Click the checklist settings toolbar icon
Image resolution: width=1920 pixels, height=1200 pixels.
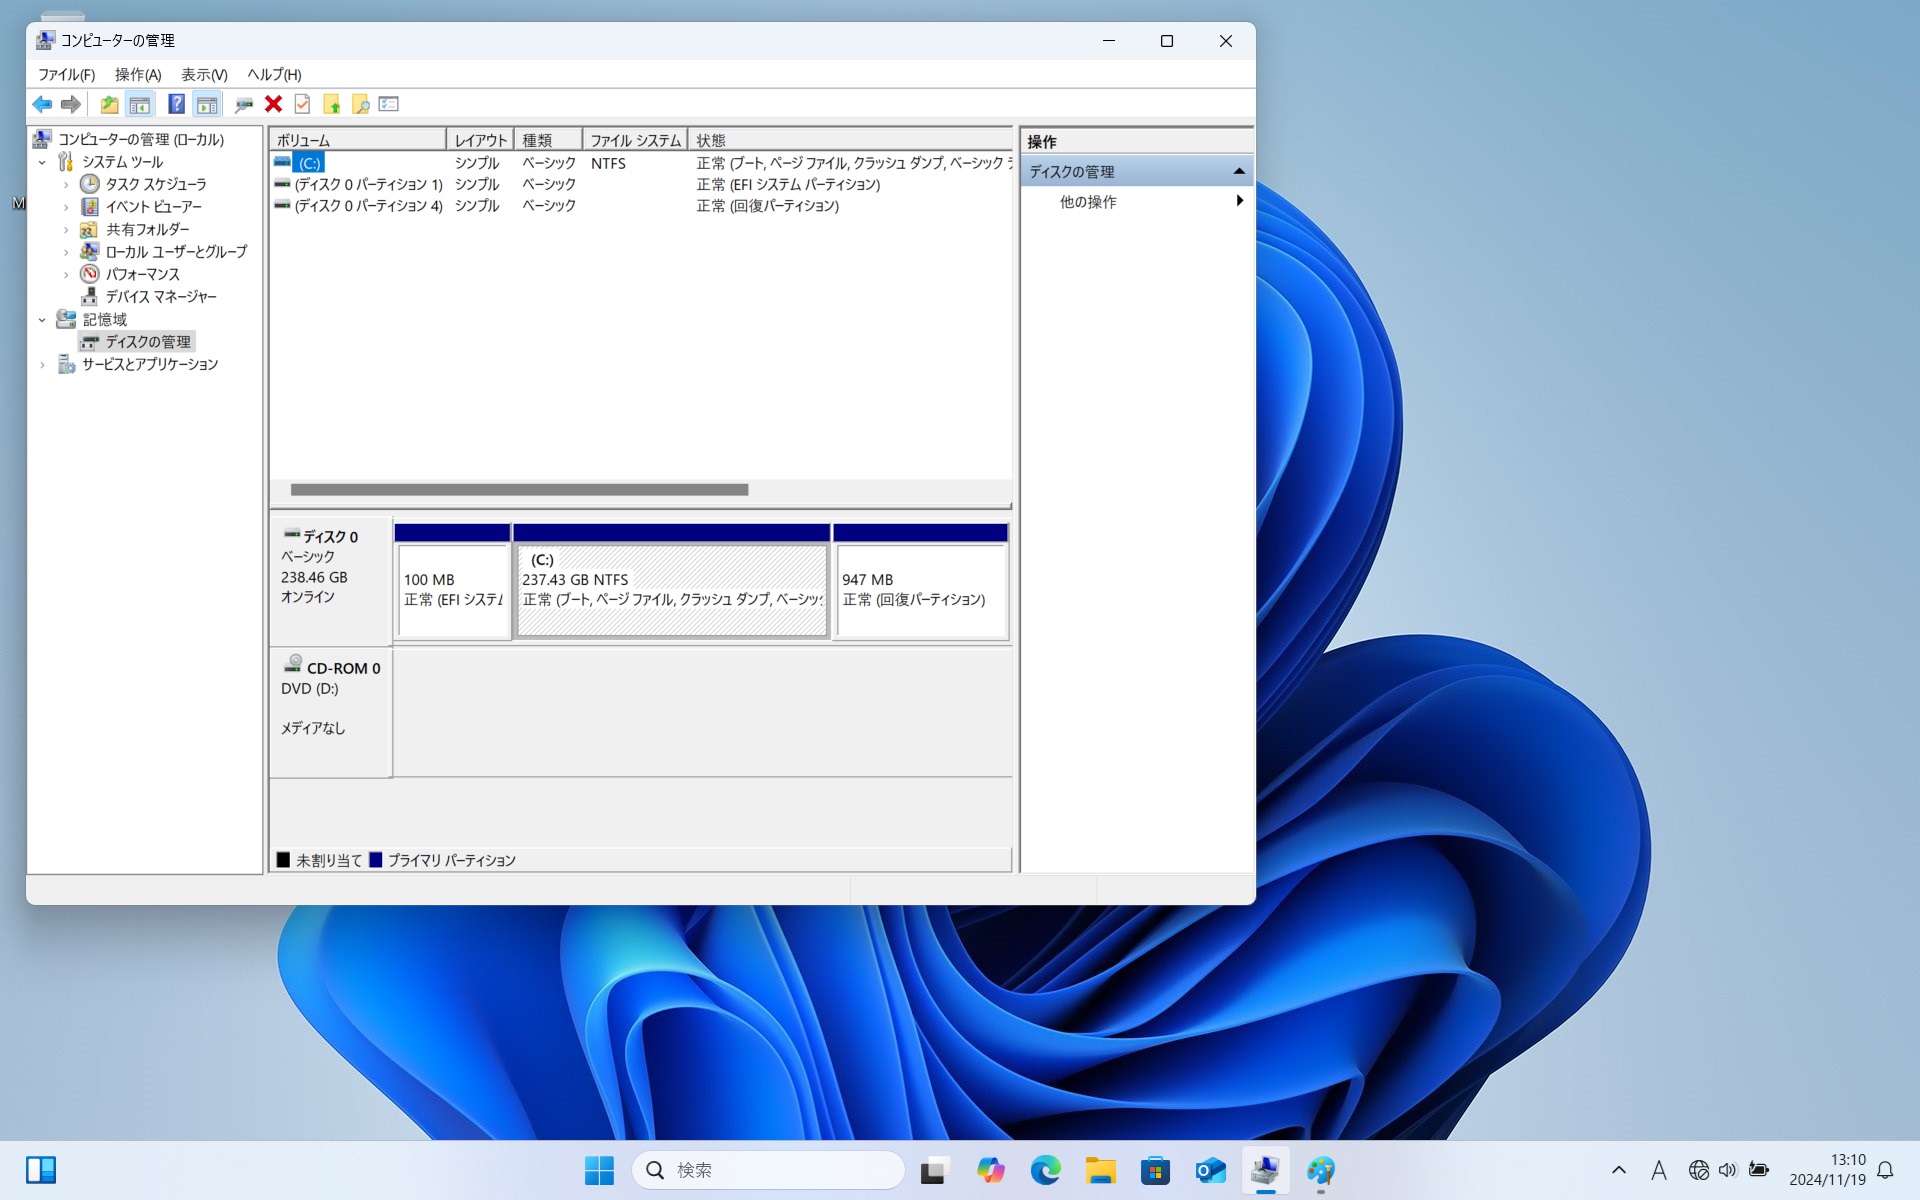tap(389, 104)
